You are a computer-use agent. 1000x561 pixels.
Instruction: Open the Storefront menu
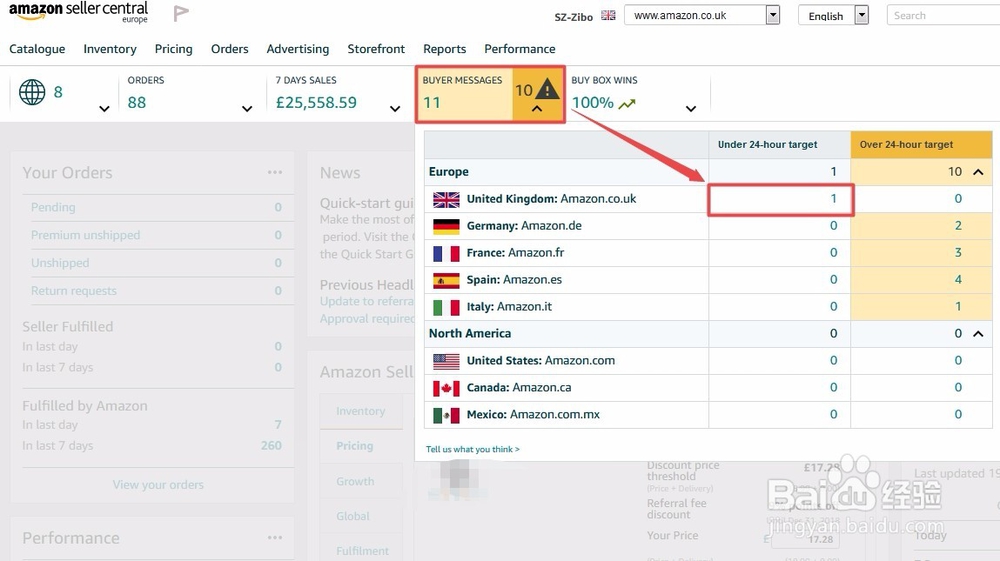[x=376, y=49]
